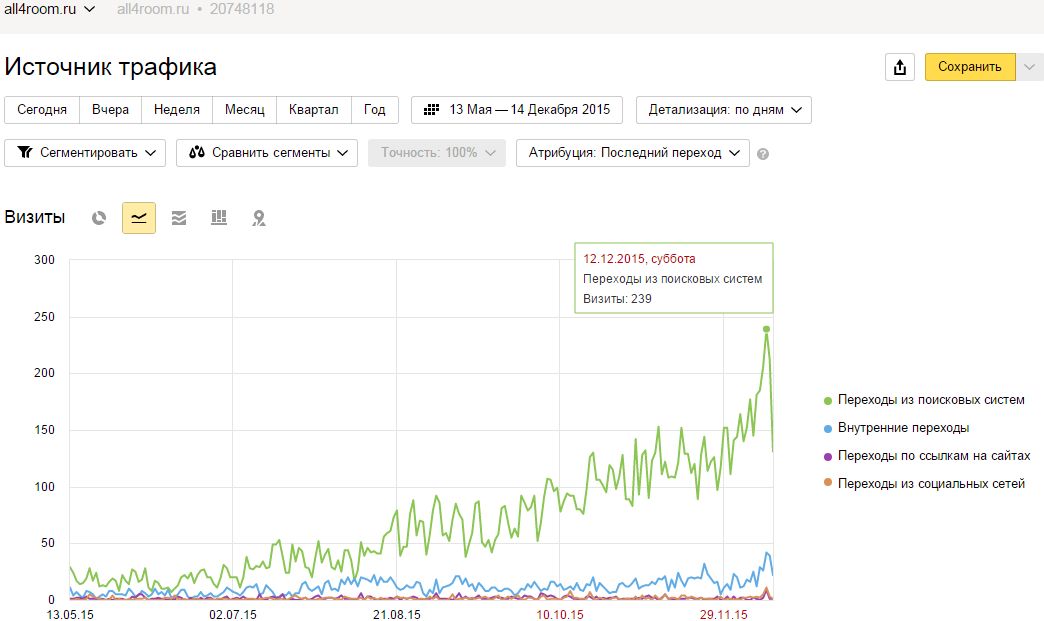1044x621 pixels.
Task: Switch to stacked area chart icon
Action: [x=179, y=218]
